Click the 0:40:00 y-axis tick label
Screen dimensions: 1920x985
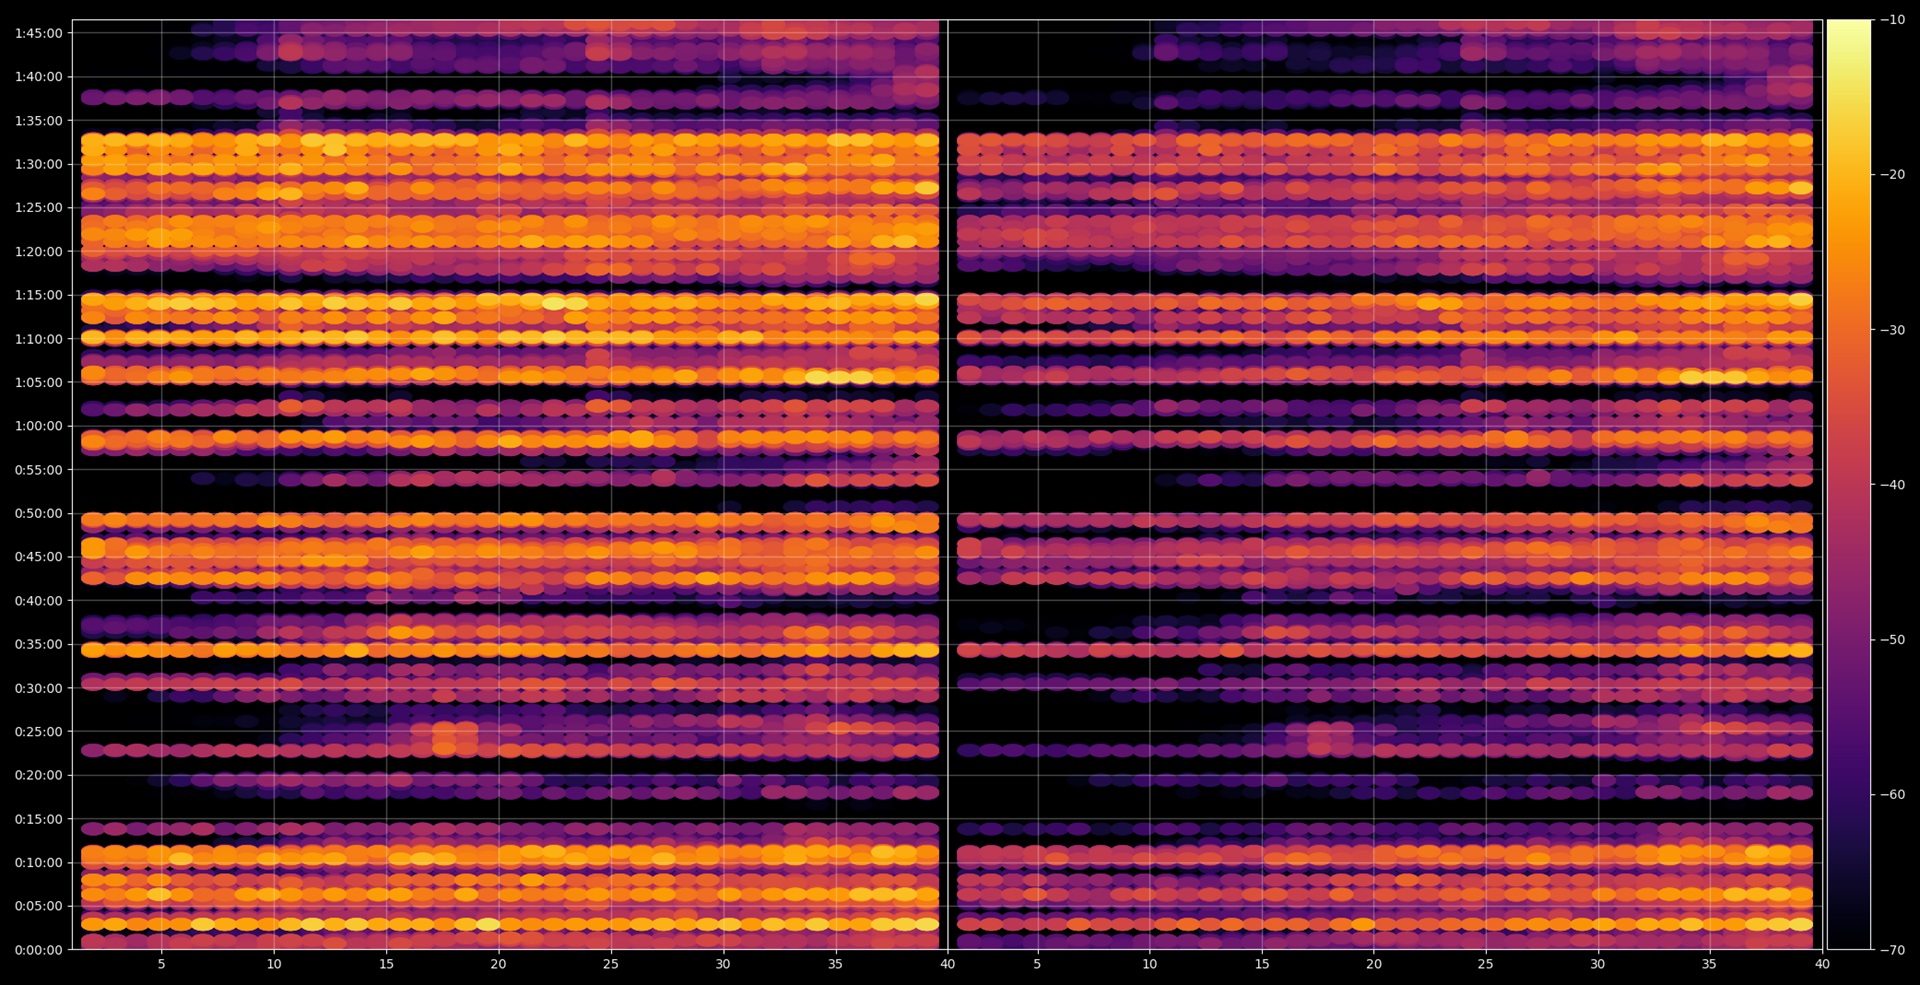click(x=38, y=601)
